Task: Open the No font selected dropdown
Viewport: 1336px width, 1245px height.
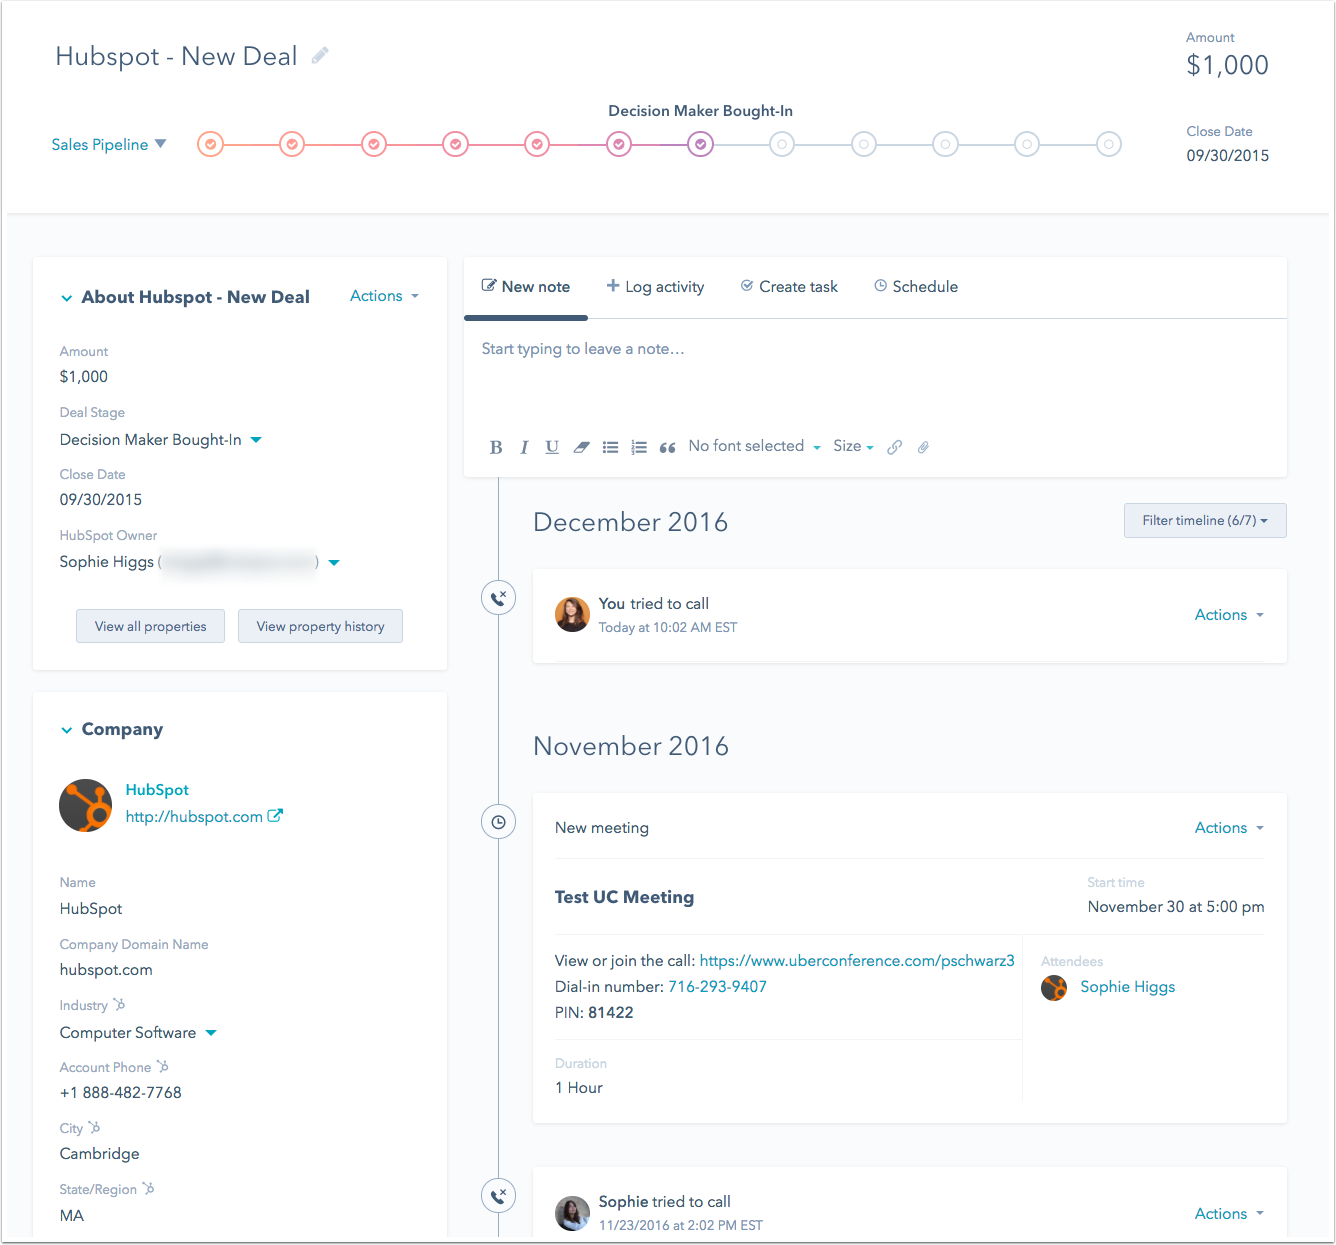Action: pyautogui.click(x=755, y=446)
